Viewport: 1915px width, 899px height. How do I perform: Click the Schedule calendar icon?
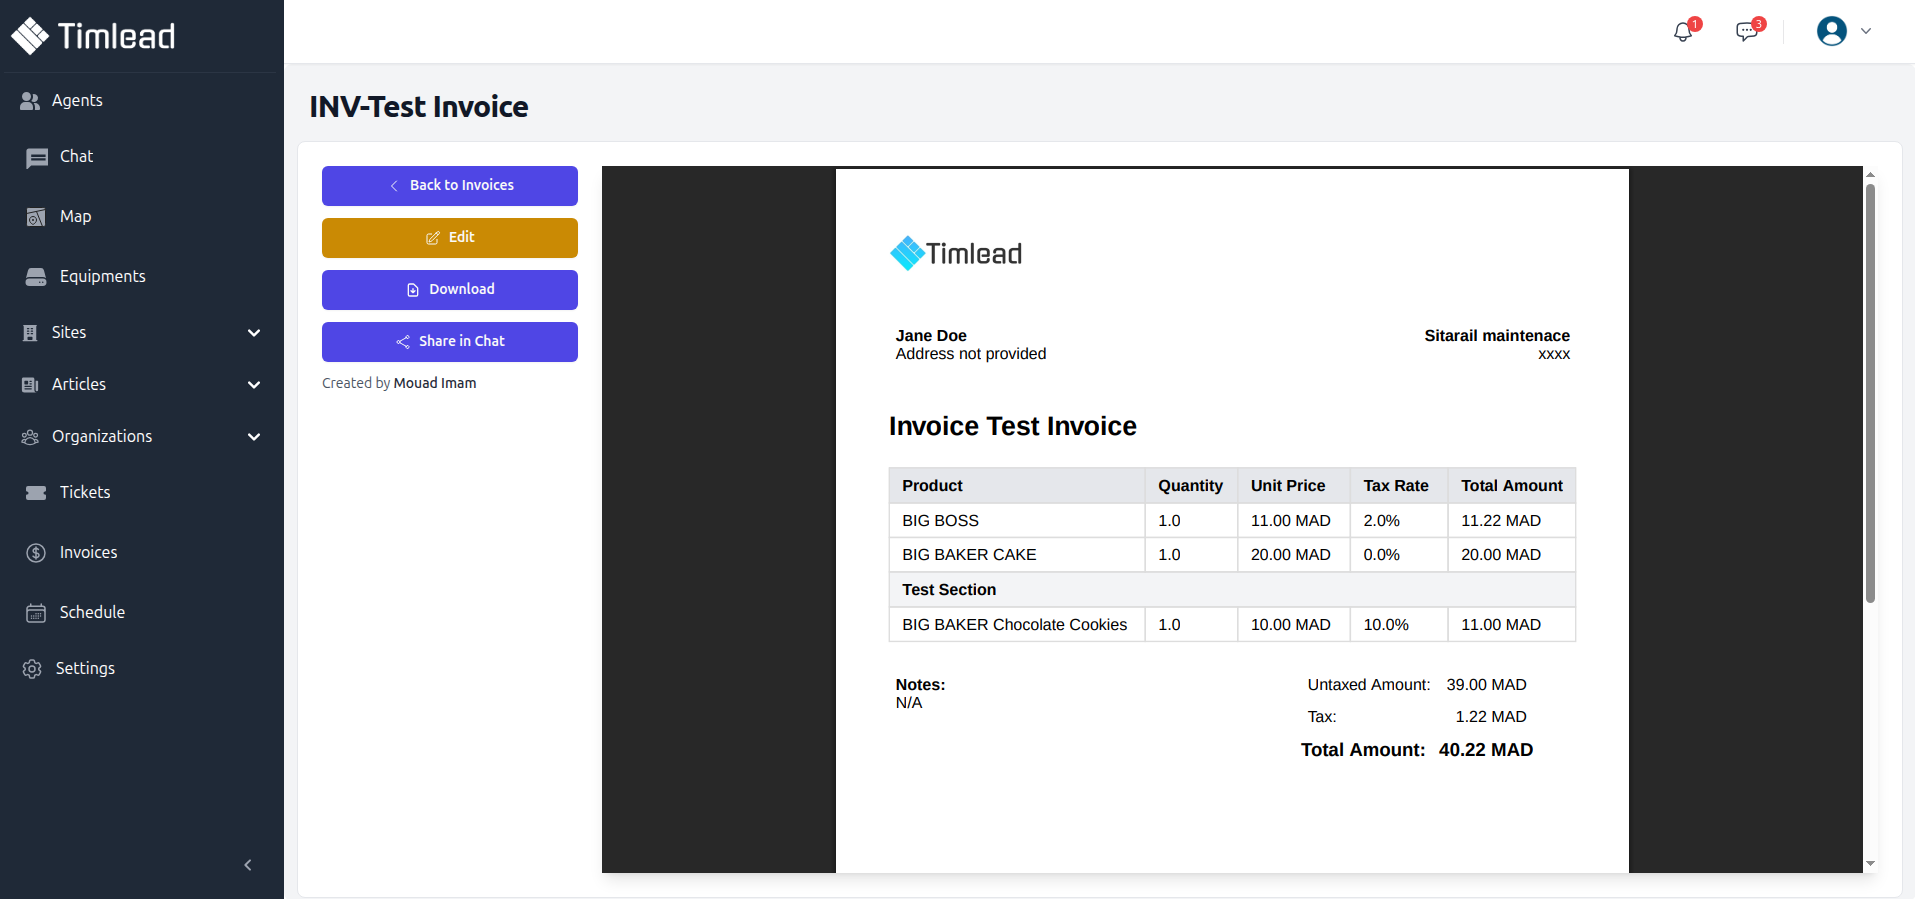coord(36,613)
